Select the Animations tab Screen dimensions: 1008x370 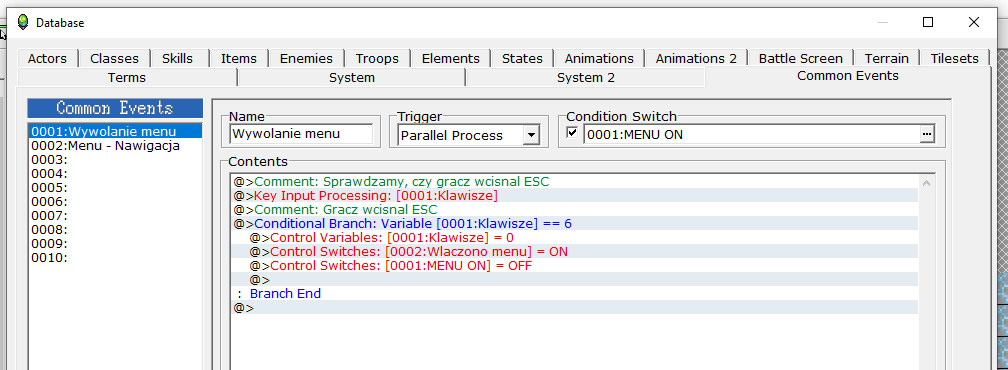click(x=599, y=58)
